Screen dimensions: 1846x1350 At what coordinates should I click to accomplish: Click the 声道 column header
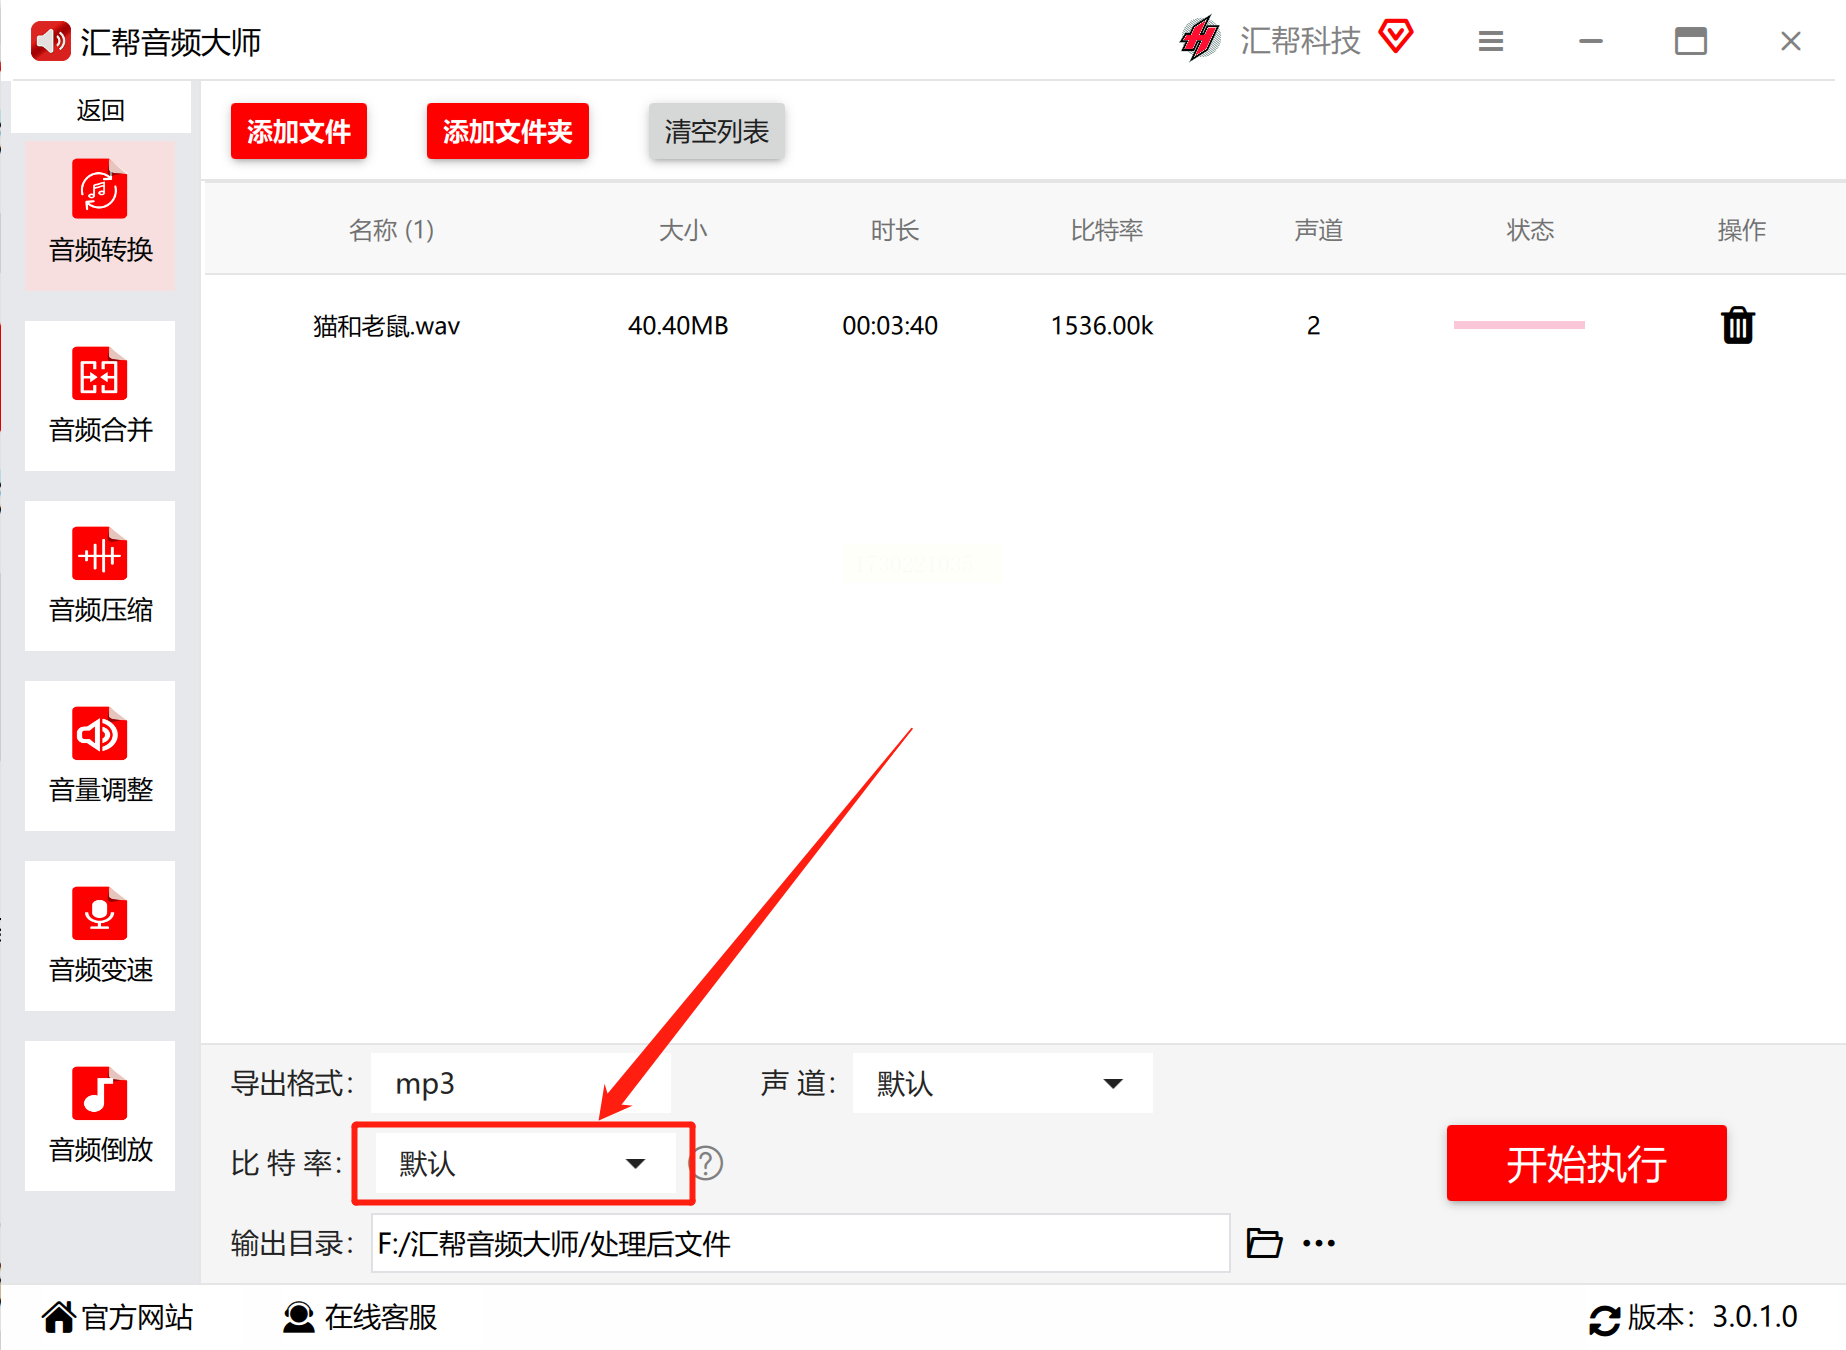pos(1318,230)
